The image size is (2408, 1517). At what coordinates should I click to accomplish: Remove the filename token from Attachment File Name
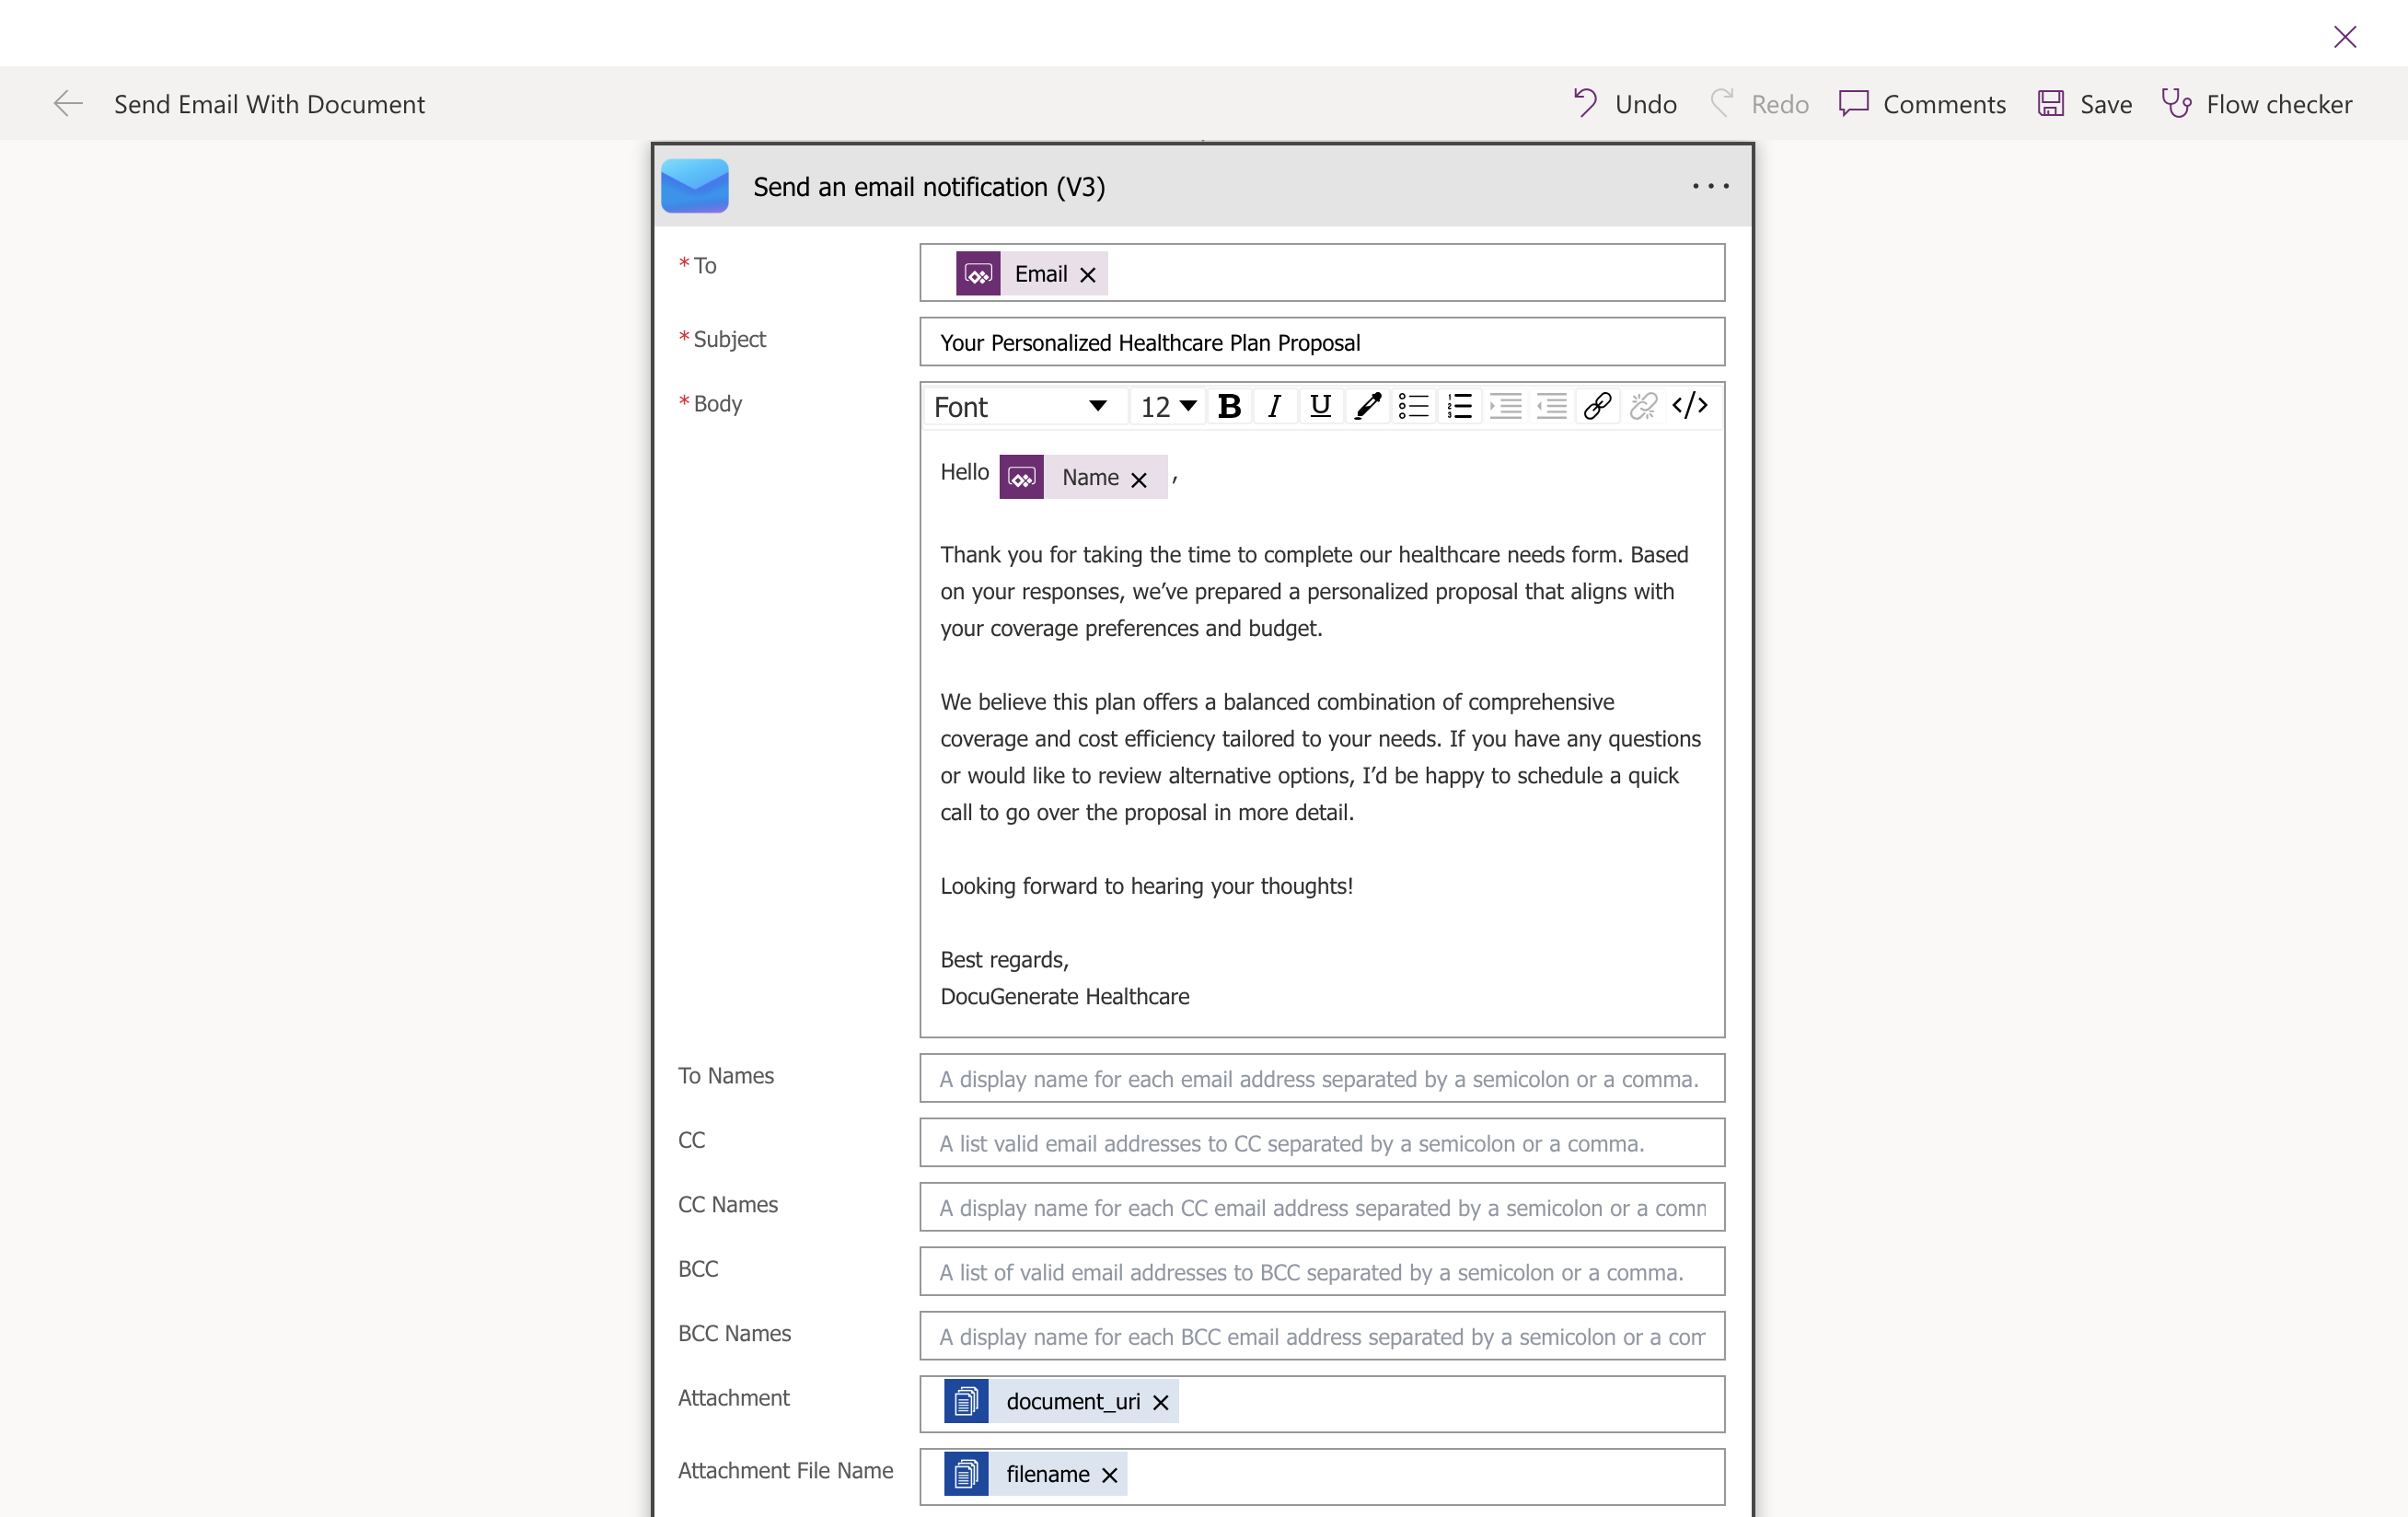(1108, 1475)
